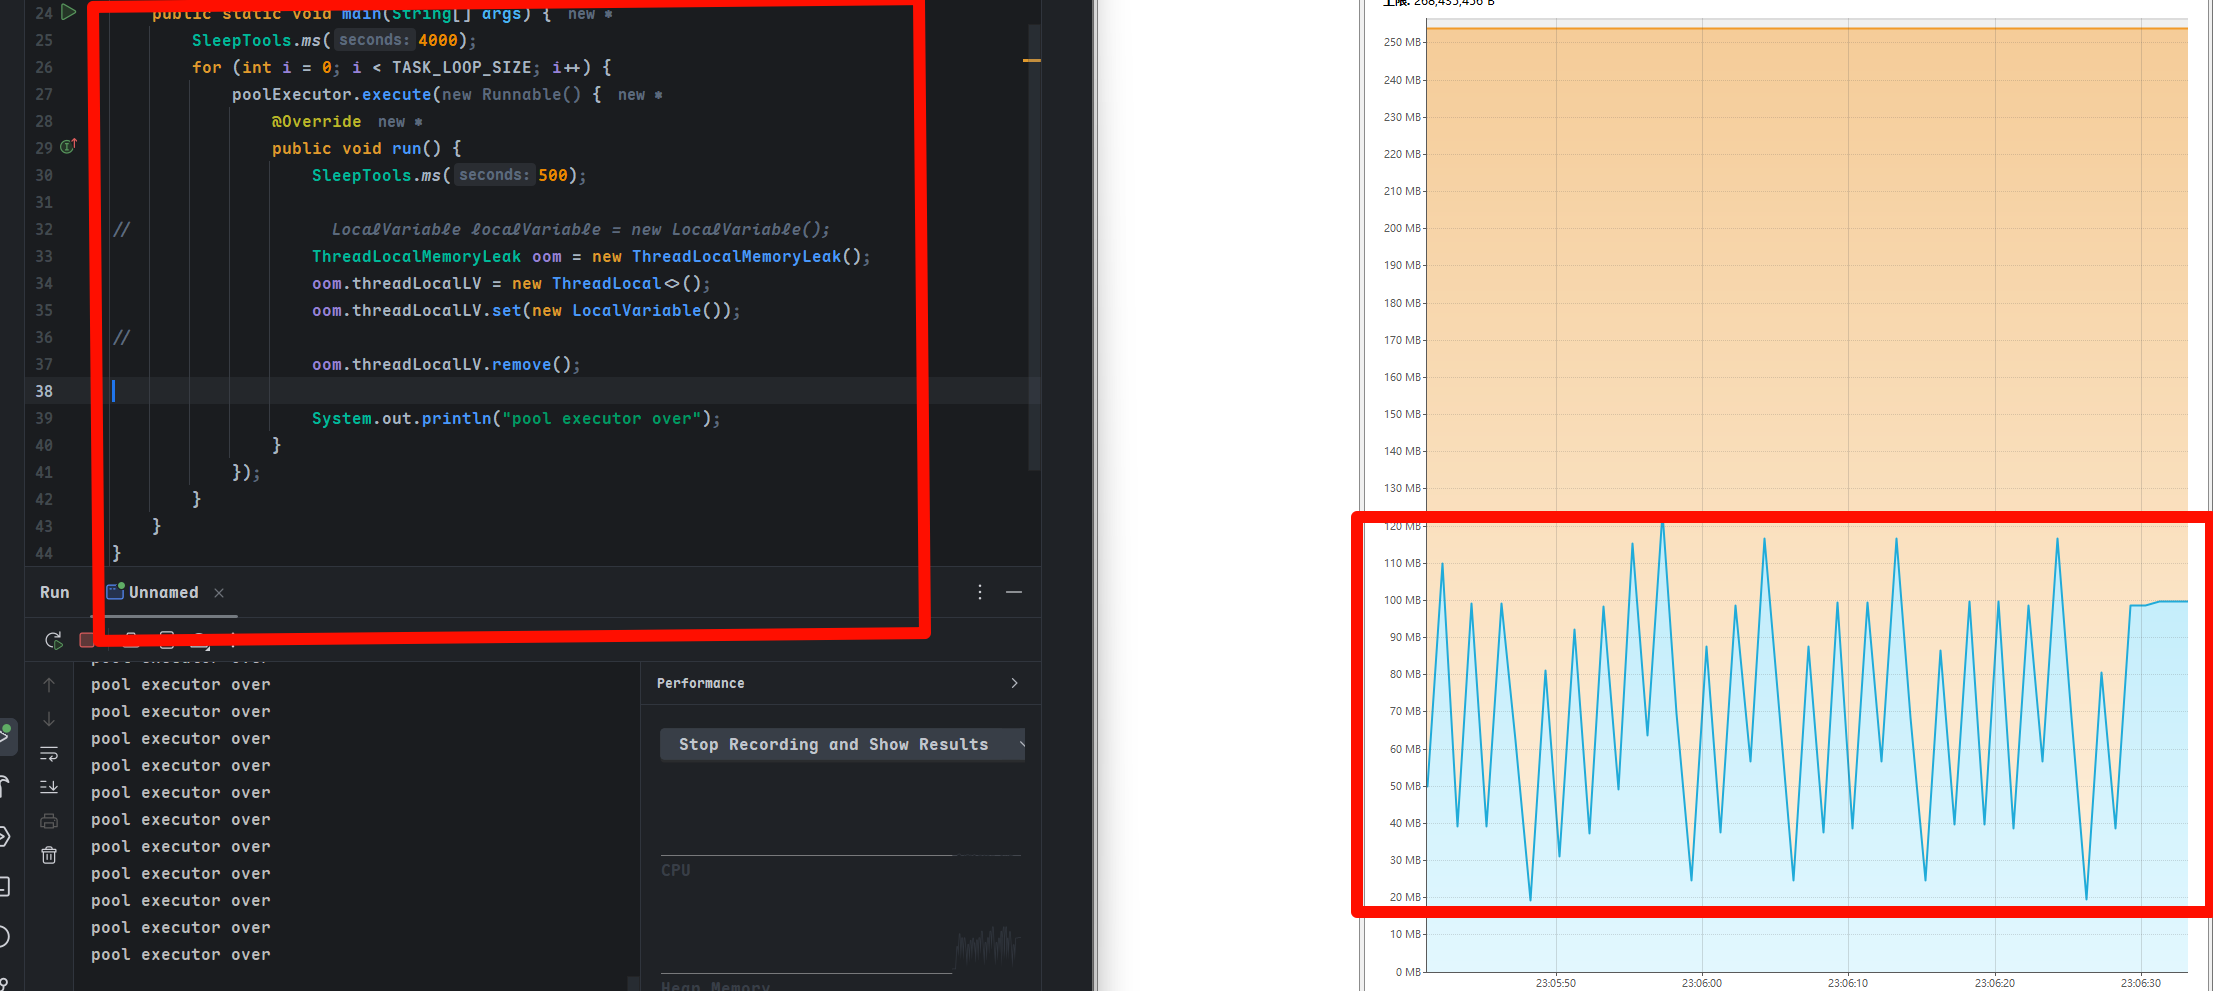Screen dimensions: 2213x991
Task: Toggle scroll to end of console
Action: point(49,787)
